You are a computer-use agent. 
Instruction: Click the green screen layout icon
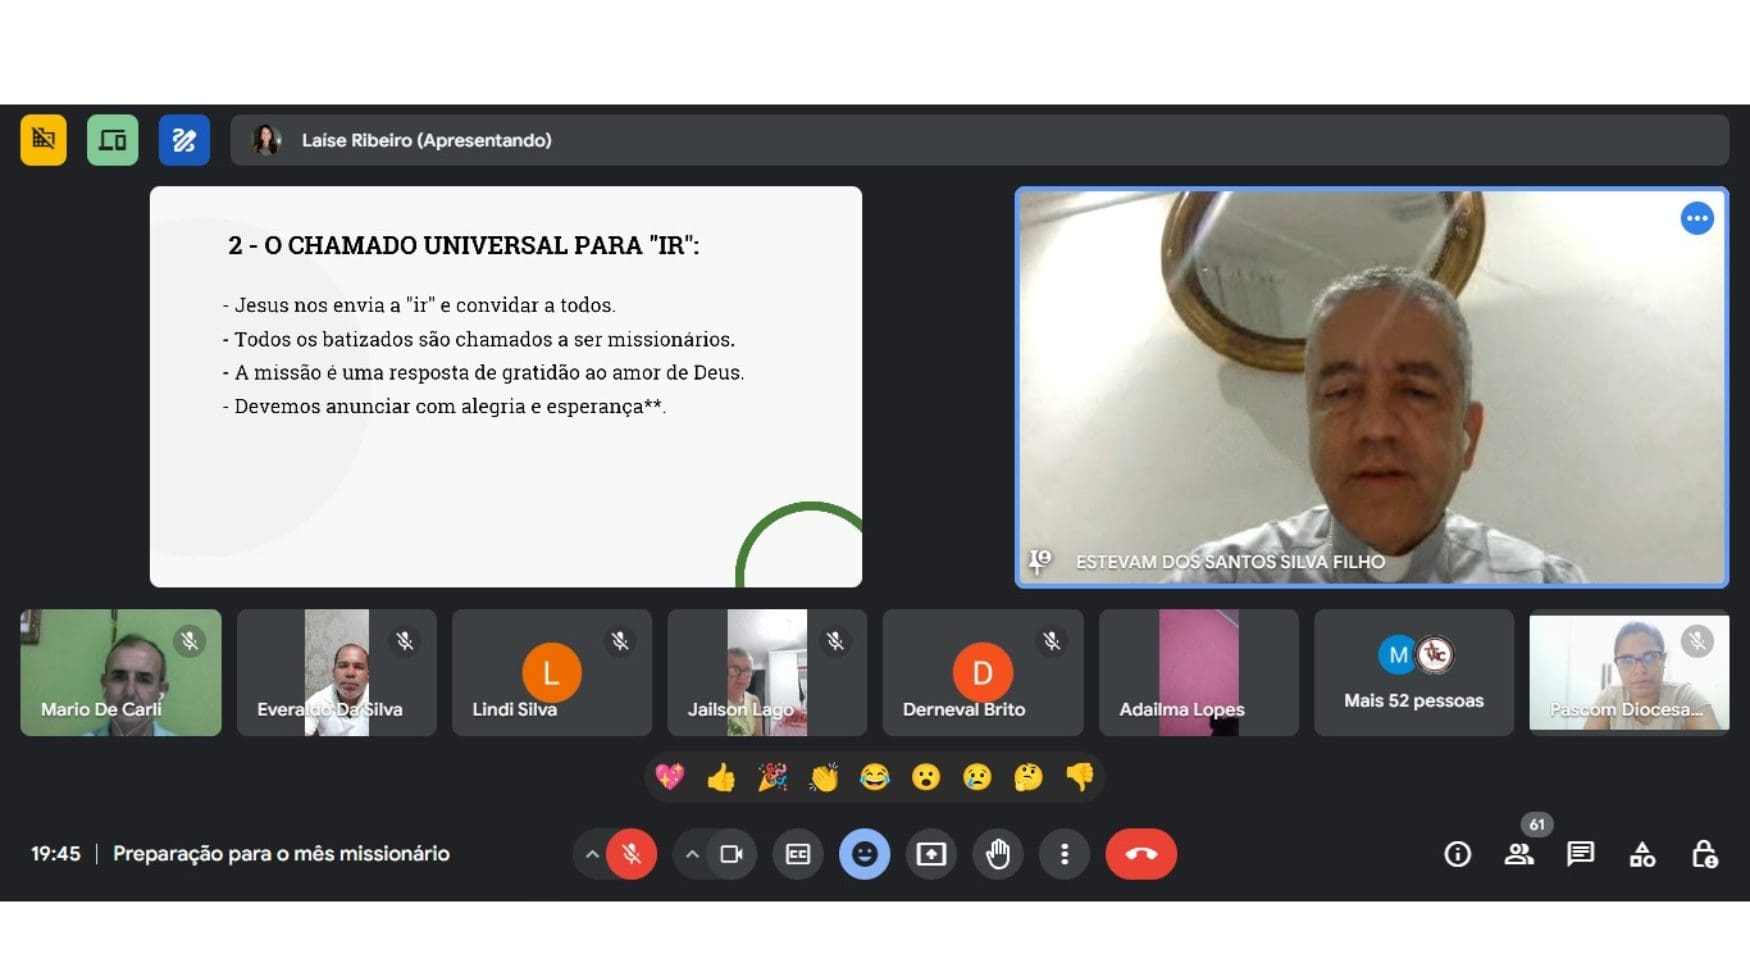[112, 140]
